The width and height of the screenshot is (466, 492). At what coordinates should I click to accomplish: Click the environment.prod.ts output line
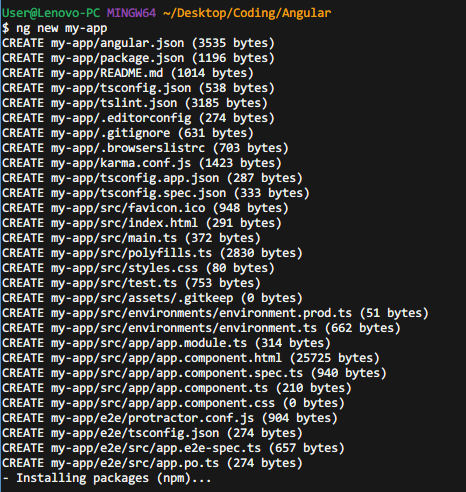click(x=215, y=313)
